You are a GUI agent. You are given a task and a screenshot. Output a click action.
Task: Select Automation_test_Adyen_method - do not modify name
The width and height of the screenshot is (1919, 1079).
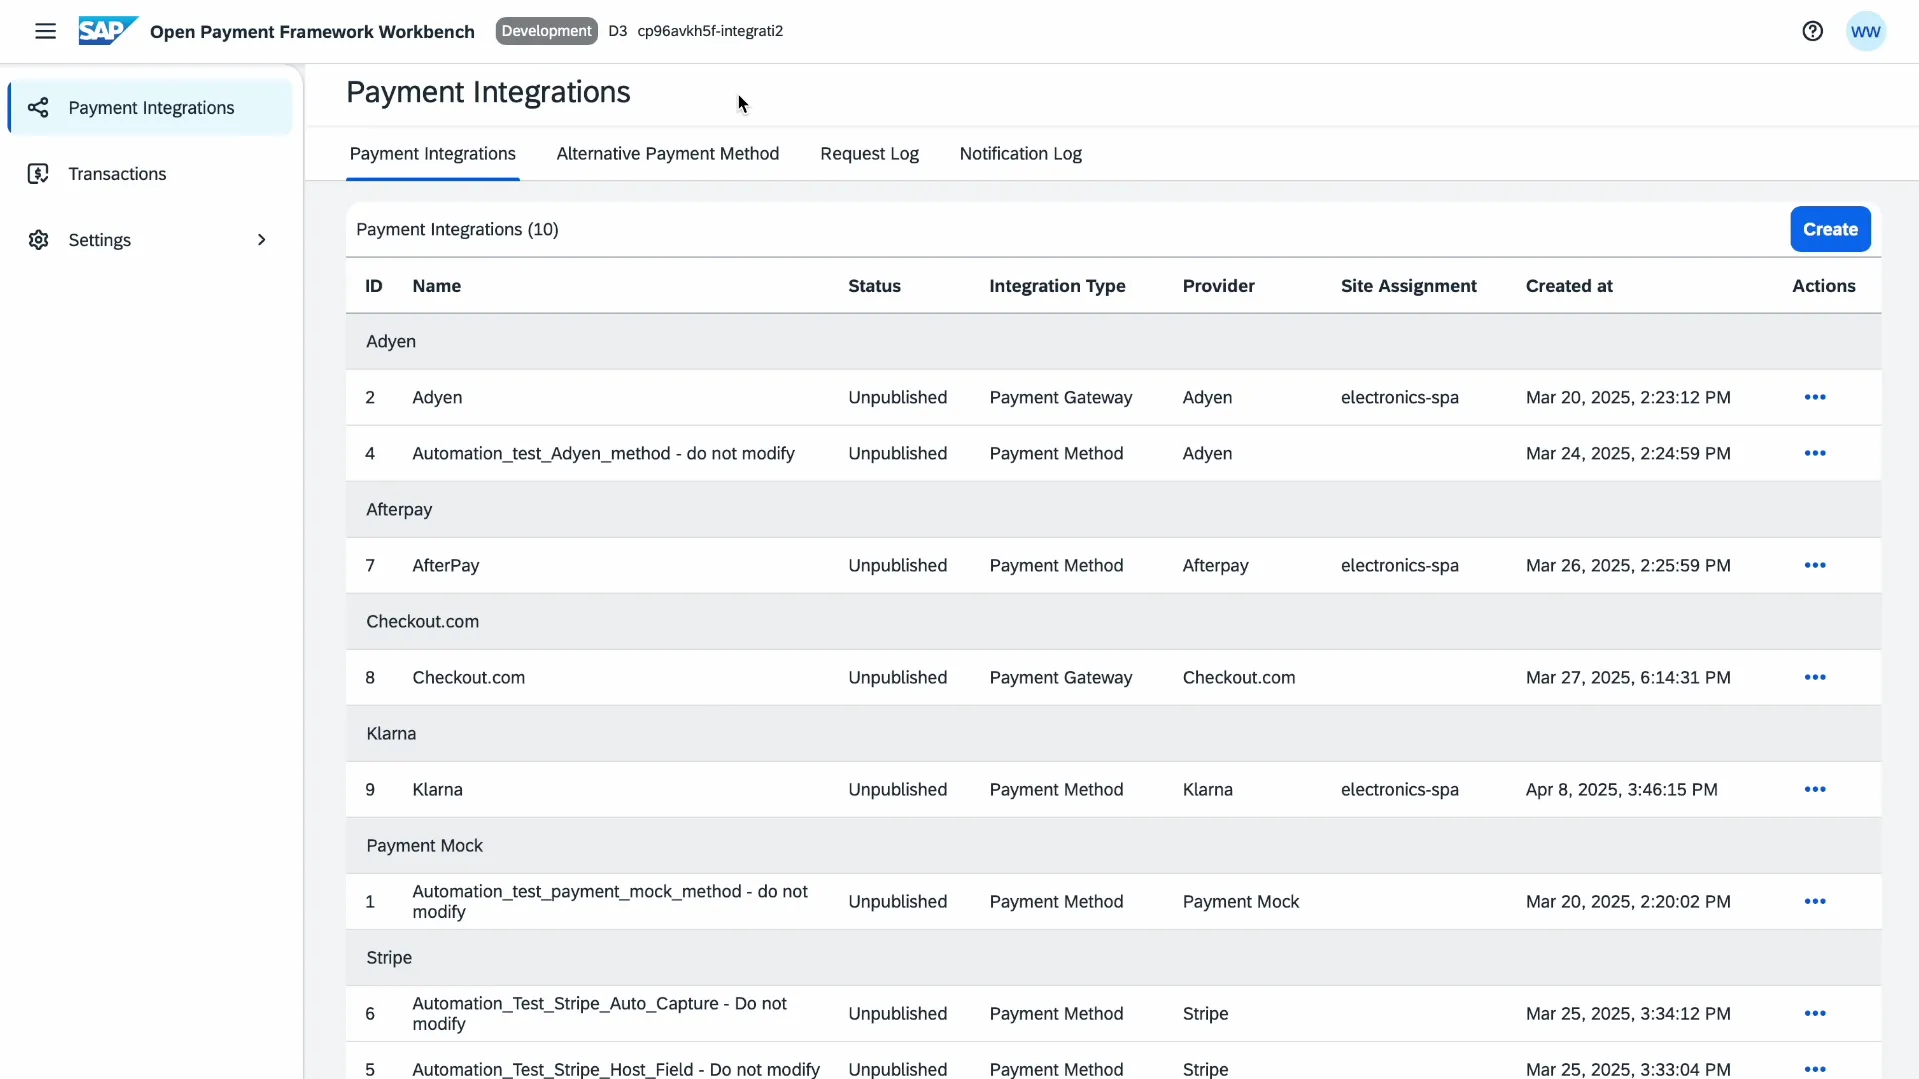603,453
